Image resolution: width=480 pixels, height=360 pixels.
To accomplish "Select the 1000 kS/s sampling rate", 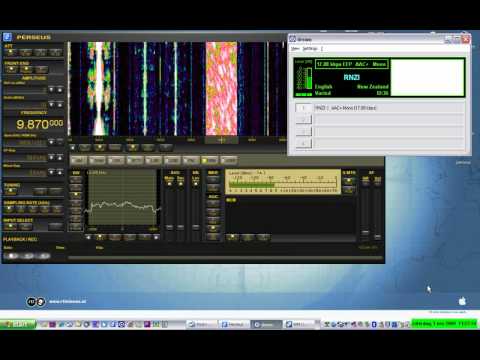I will click(45, 209).
